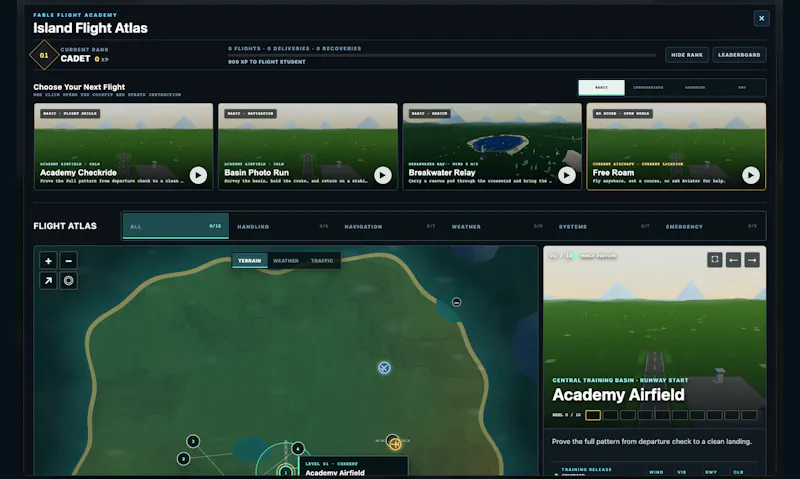Viewport: 800px width, 479px height.
Task: Play the Breakwater Relay flight
Action: tap(567, 175)
